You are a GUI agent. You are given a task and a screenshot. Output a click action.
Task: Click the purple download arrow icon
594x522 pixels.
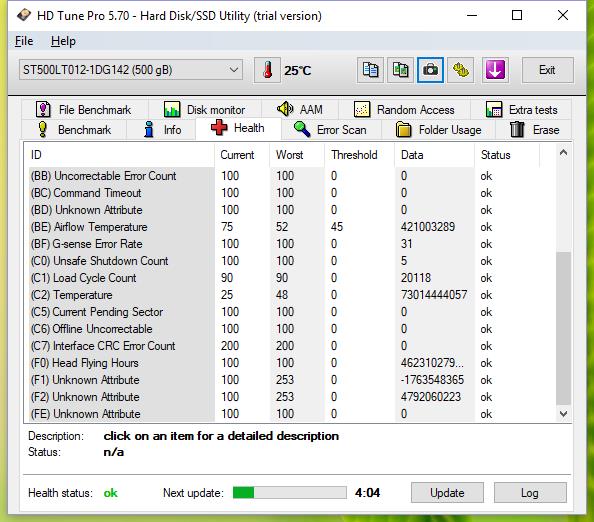coord(495,70)
